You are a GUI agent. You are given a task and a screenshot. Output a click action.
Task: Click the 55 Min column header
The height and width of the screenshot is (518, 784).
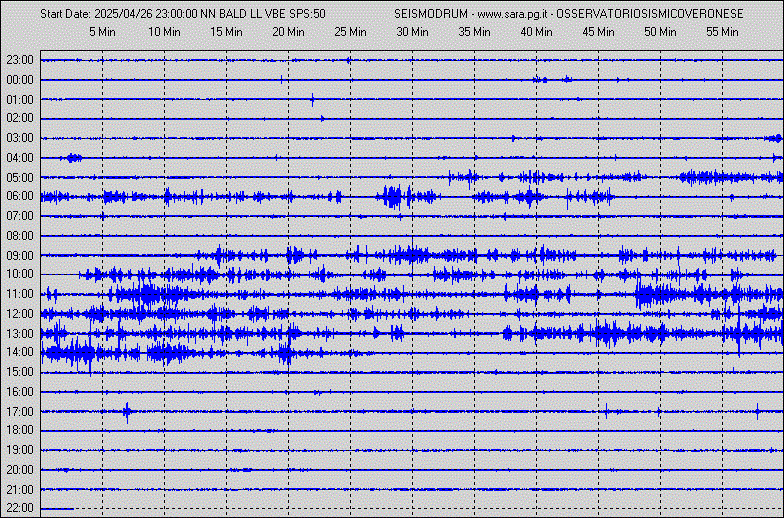[722, 32]
